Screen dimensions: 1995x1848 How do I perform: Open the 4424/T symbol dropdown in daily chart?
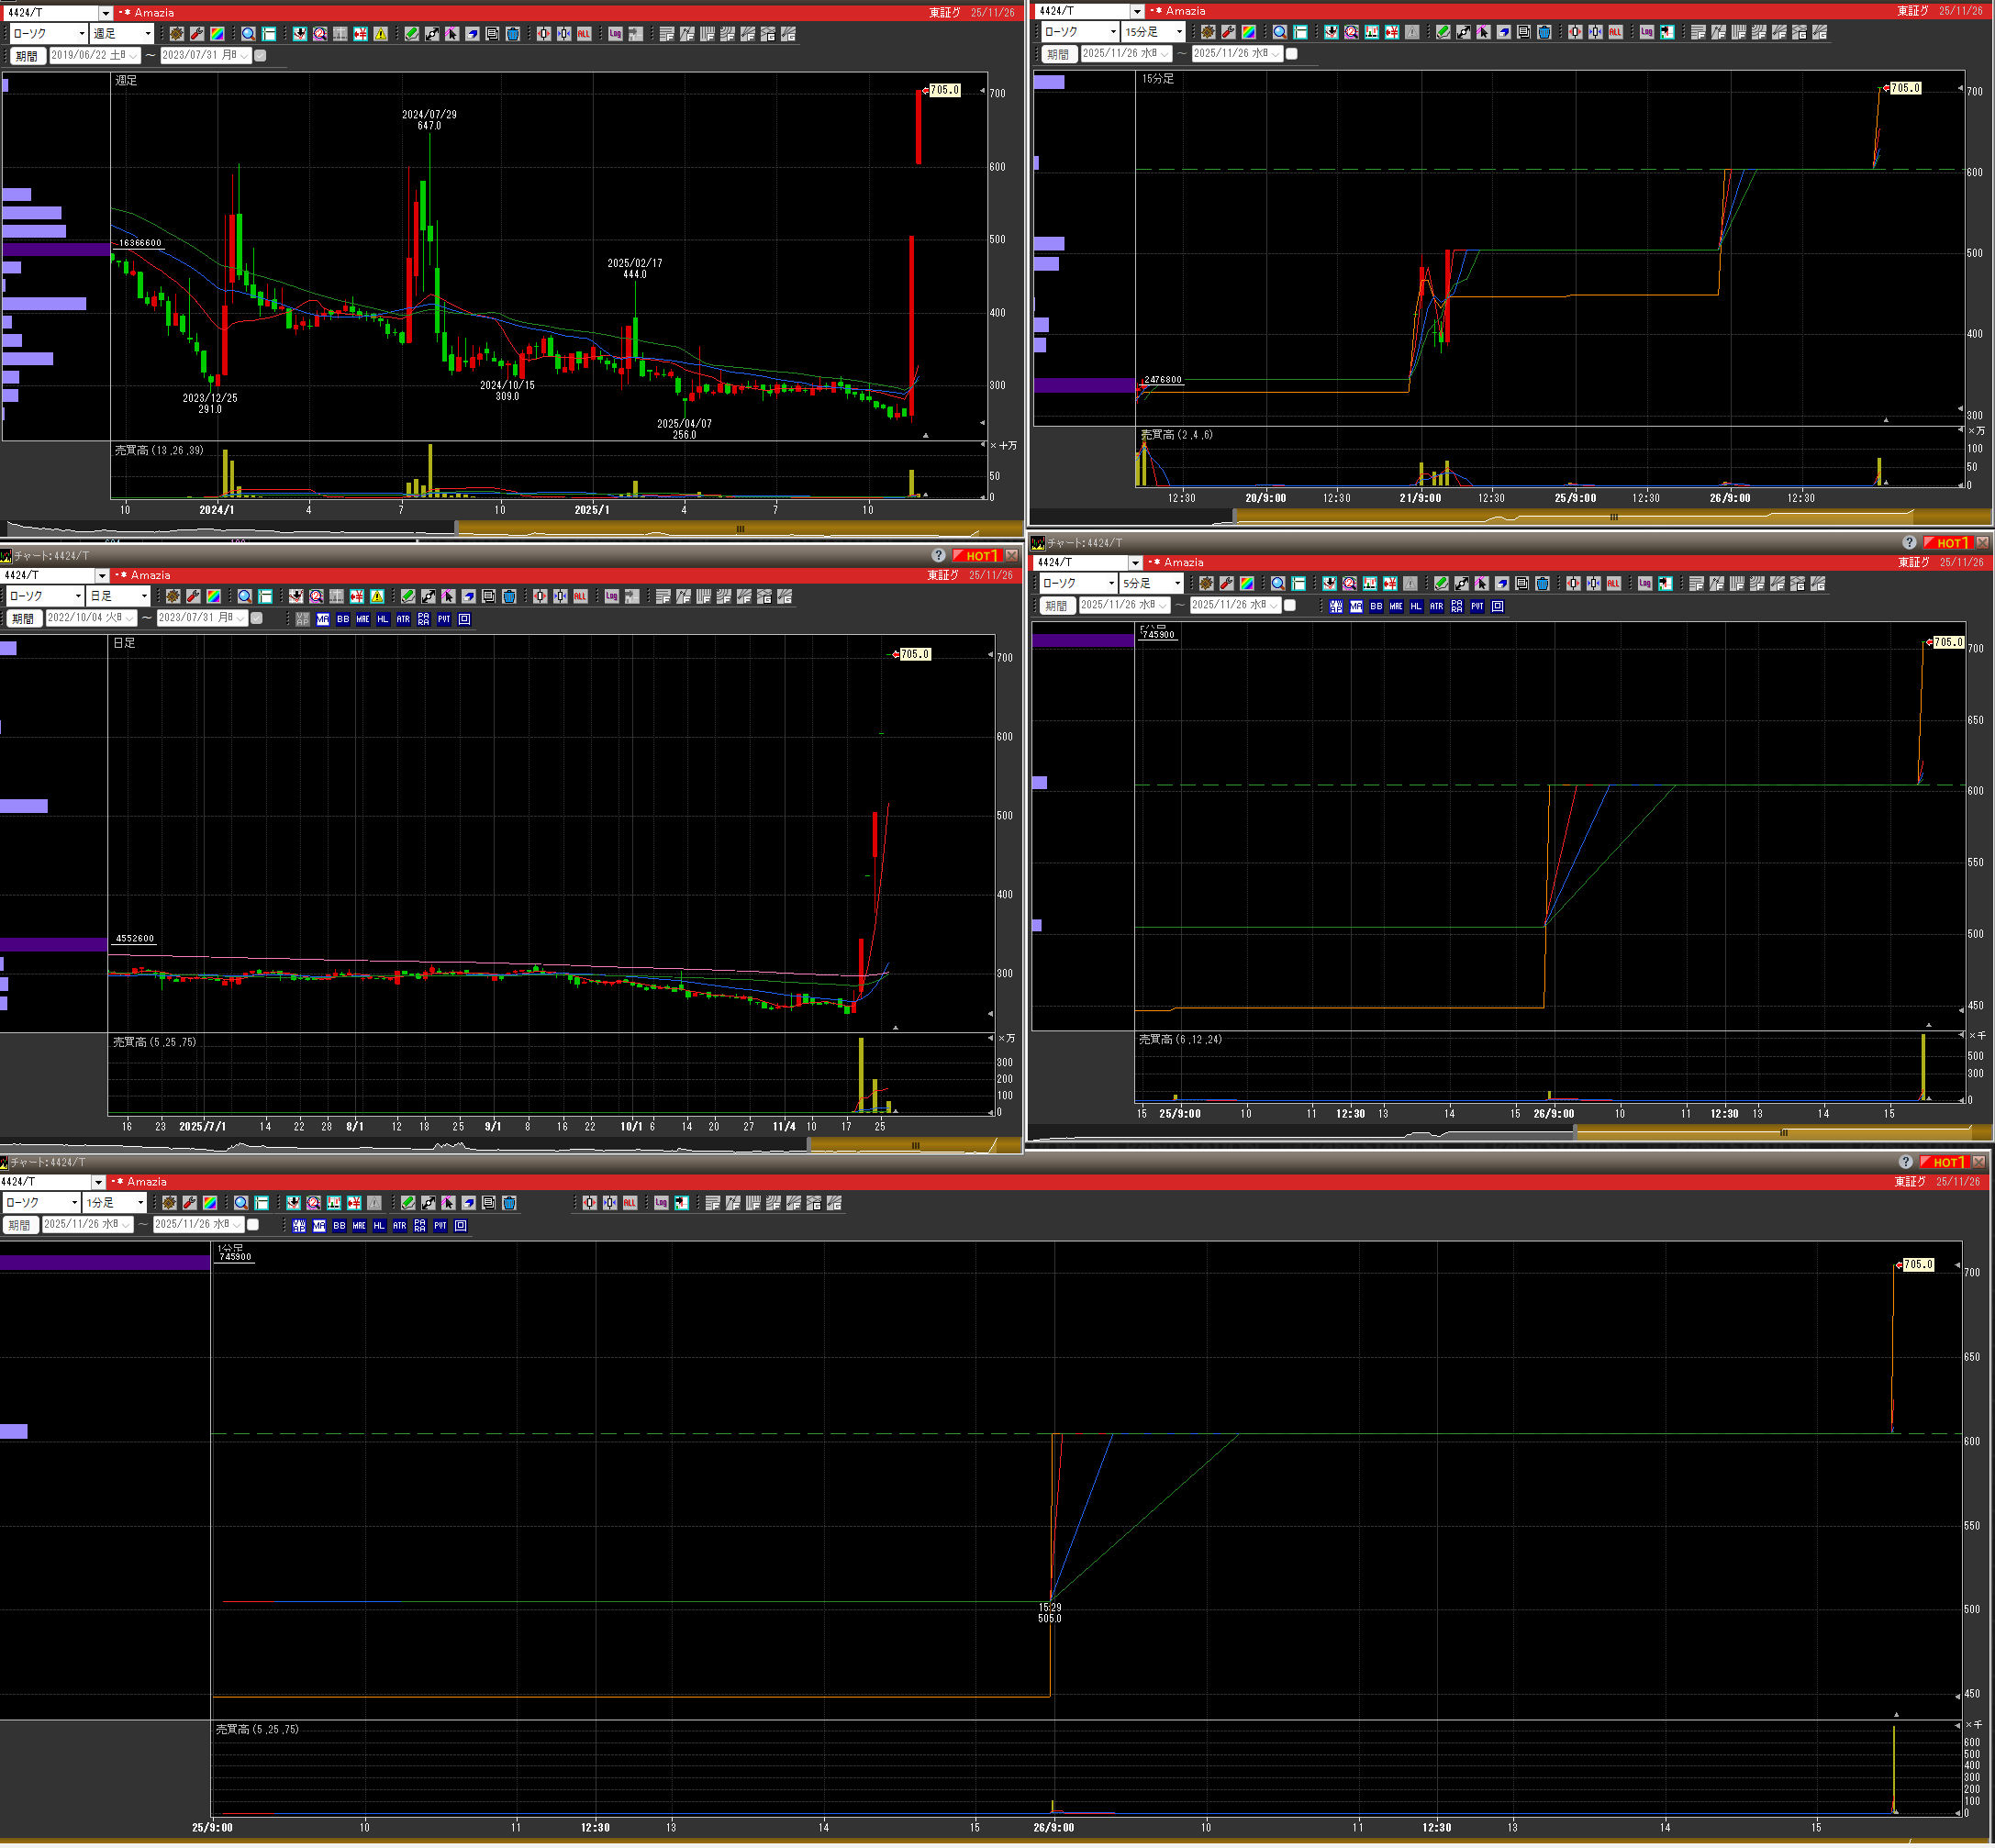(101, 576)
